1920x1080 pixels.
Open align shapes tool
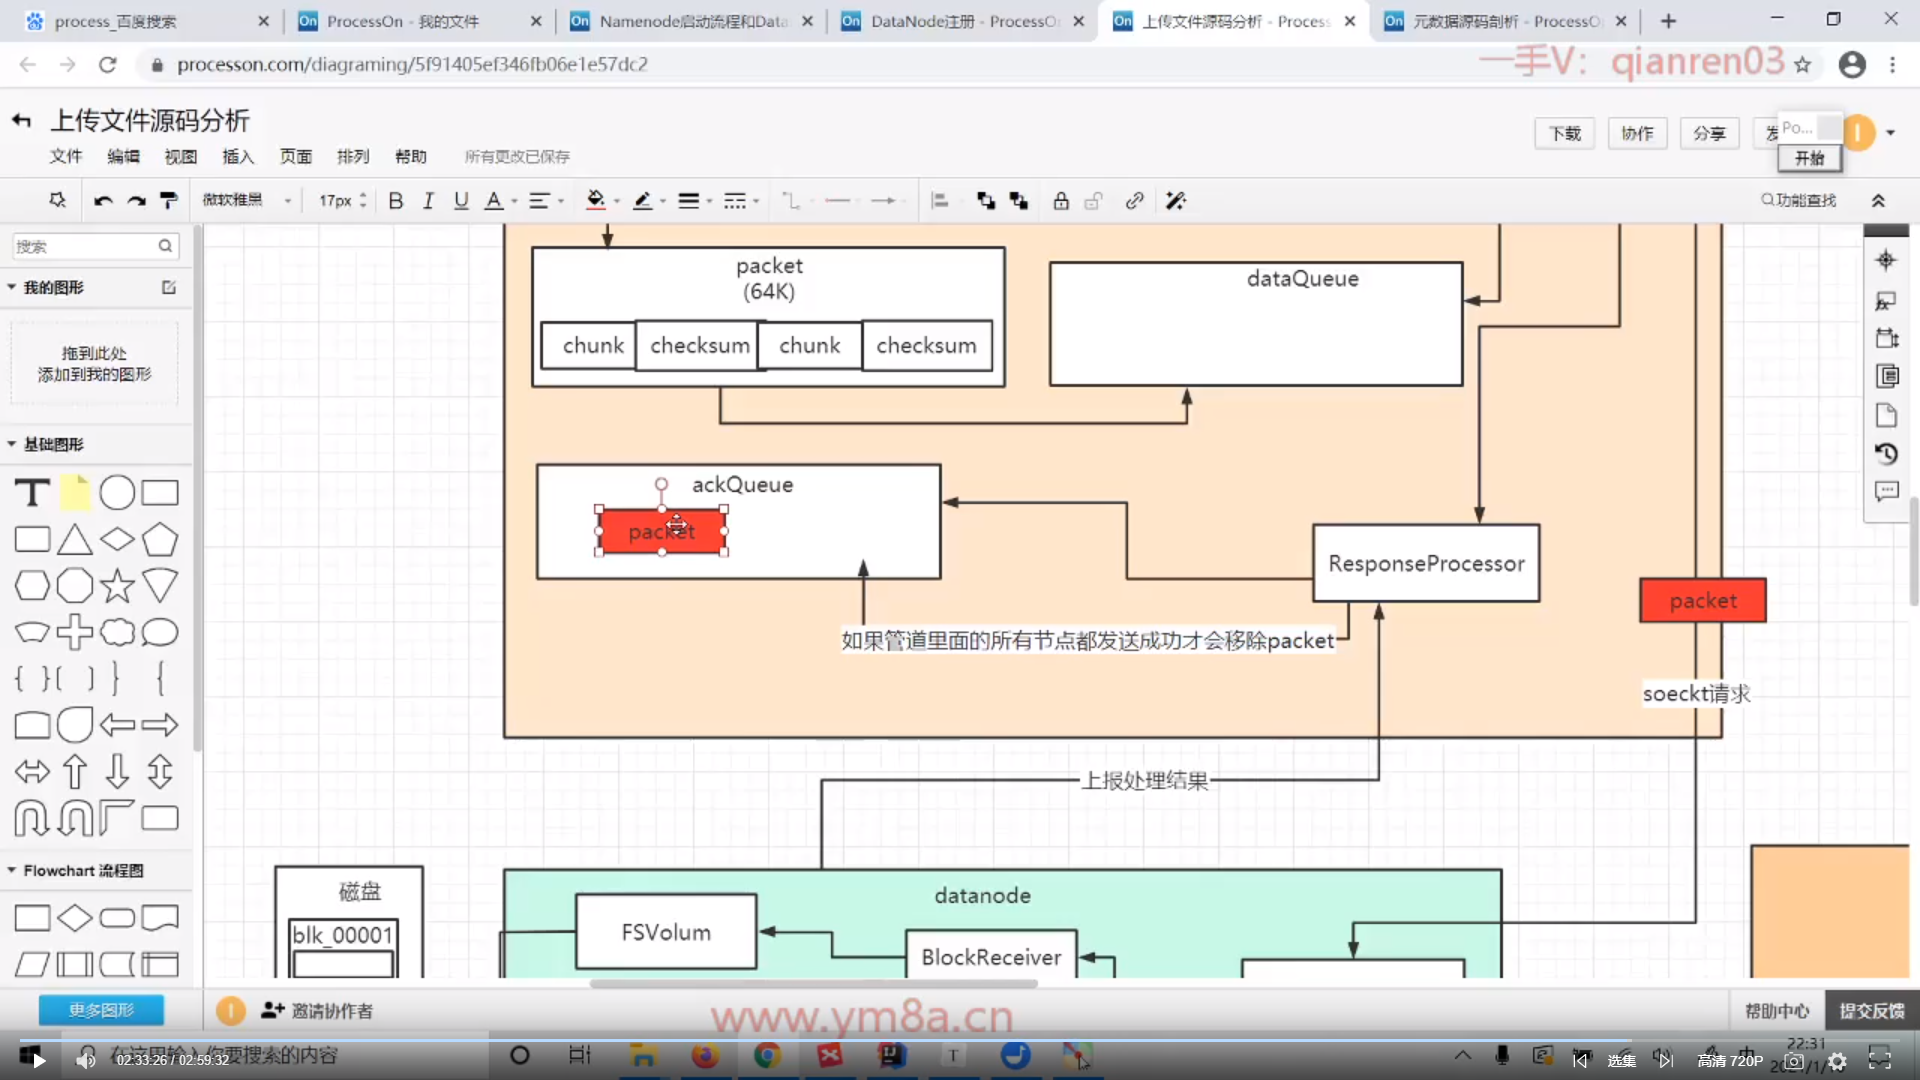tap(940, 201)
